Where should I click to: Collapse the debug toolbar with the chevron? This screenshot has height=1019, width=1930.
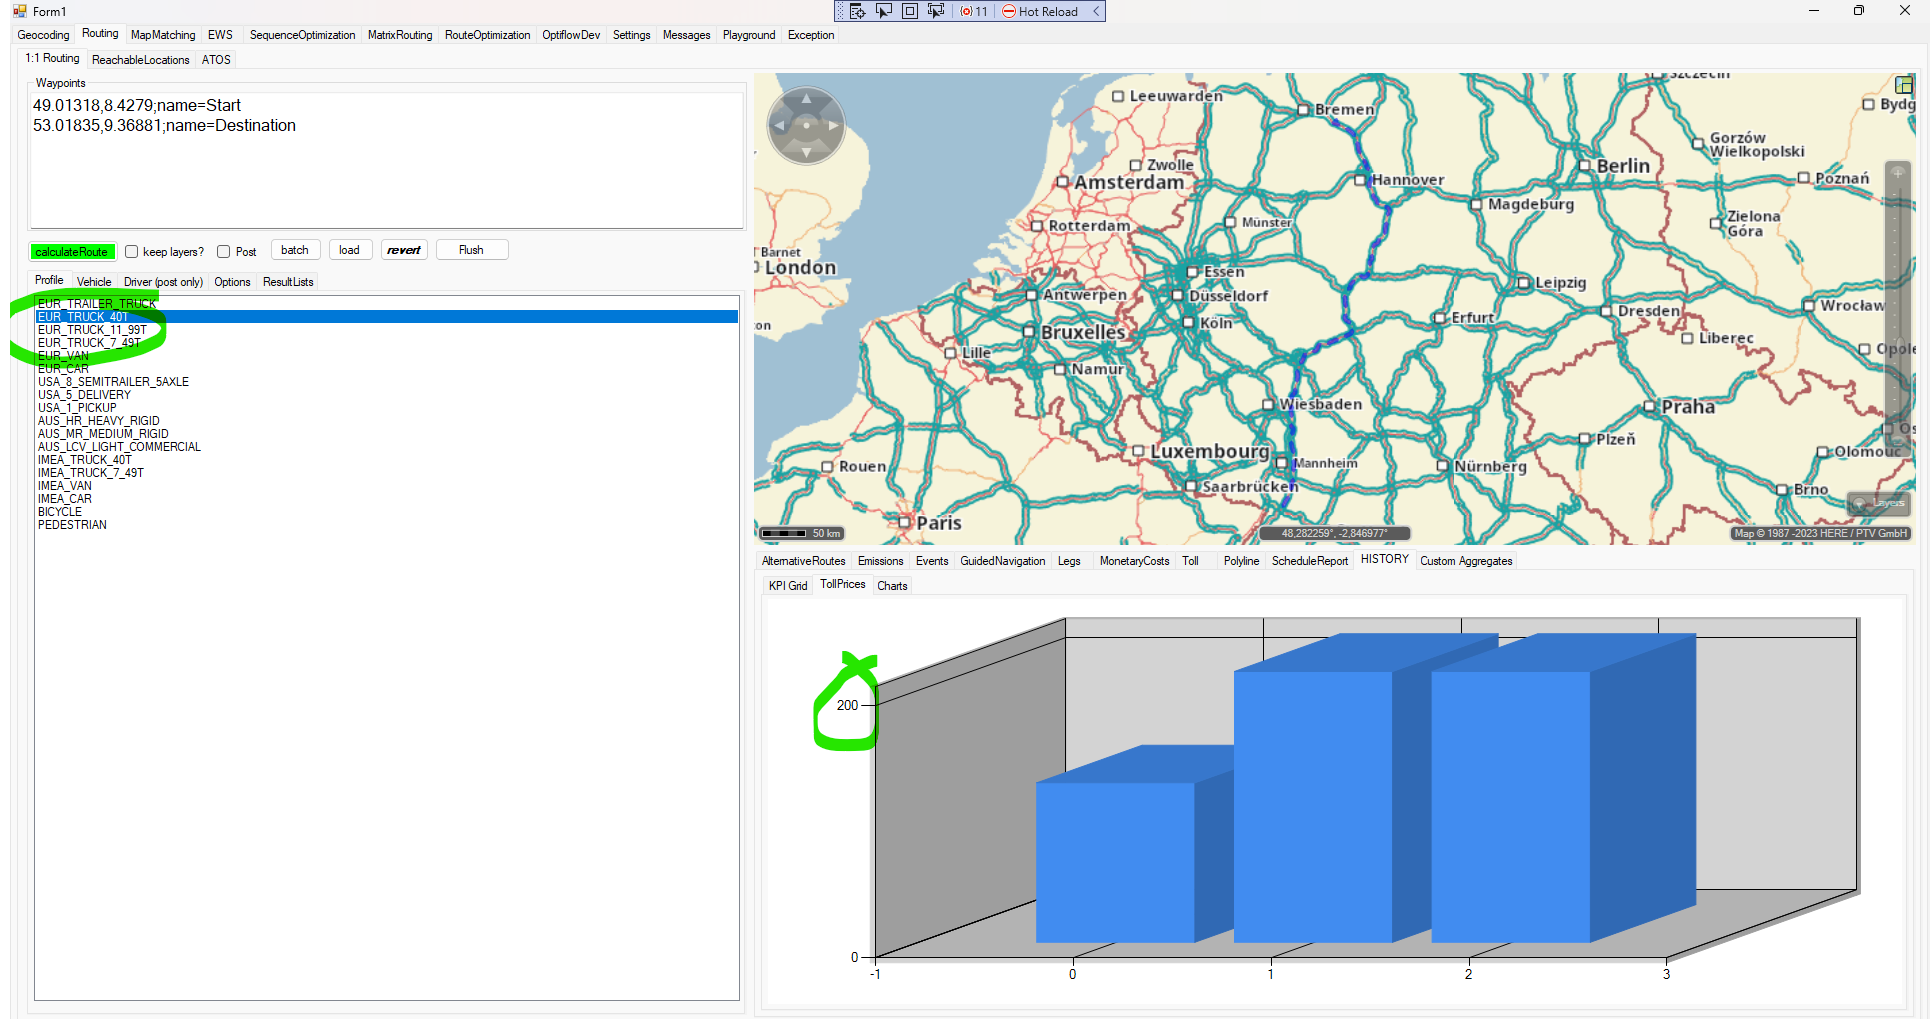(1096, 11)
